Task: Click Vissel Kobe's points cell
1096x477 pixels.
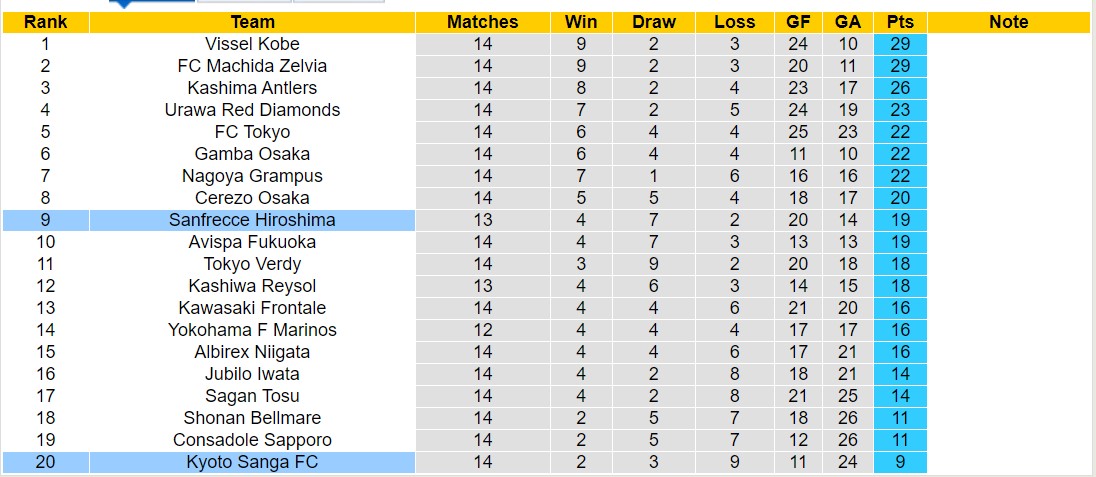Action: (x=900, y=44)
